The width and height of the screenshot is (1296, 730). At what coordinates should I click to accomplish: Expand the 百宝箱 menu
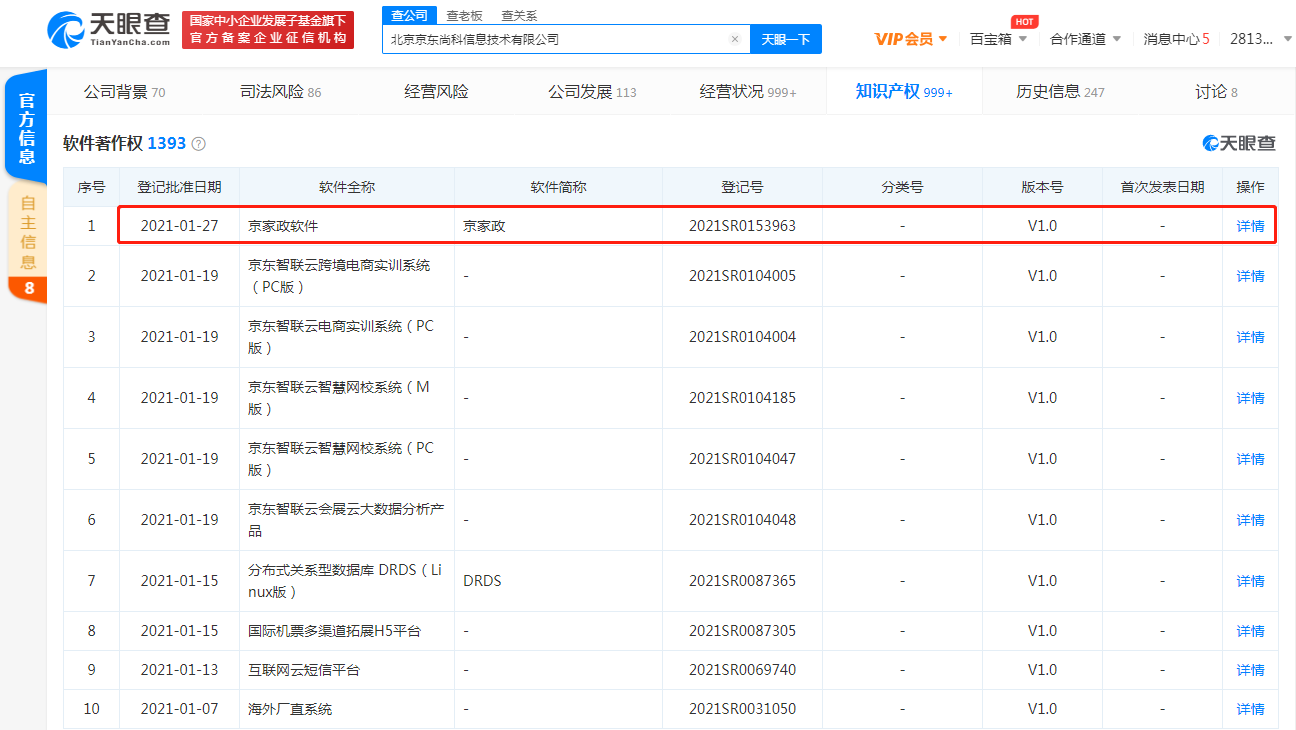(x=998, y=39)
